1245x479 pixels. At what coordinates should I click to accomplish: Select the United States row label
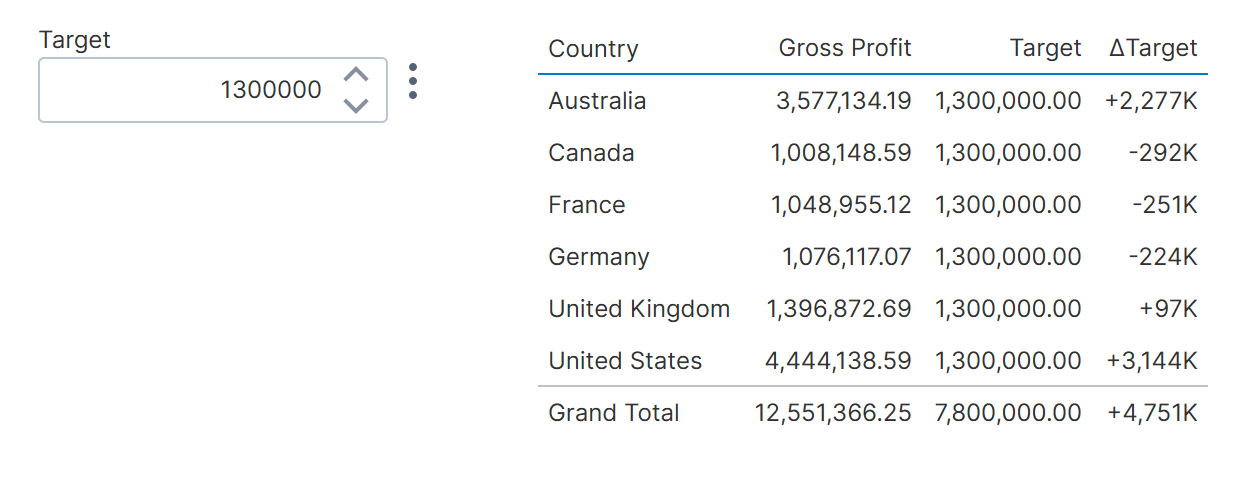(625, 361)
